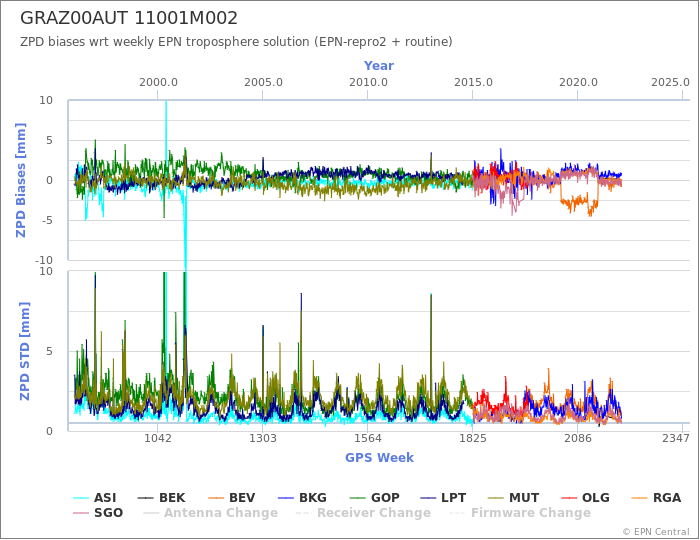Screen dimensions: 700x540
Task: Toggle the OLG series legend entry
Action: coord(585,498)
